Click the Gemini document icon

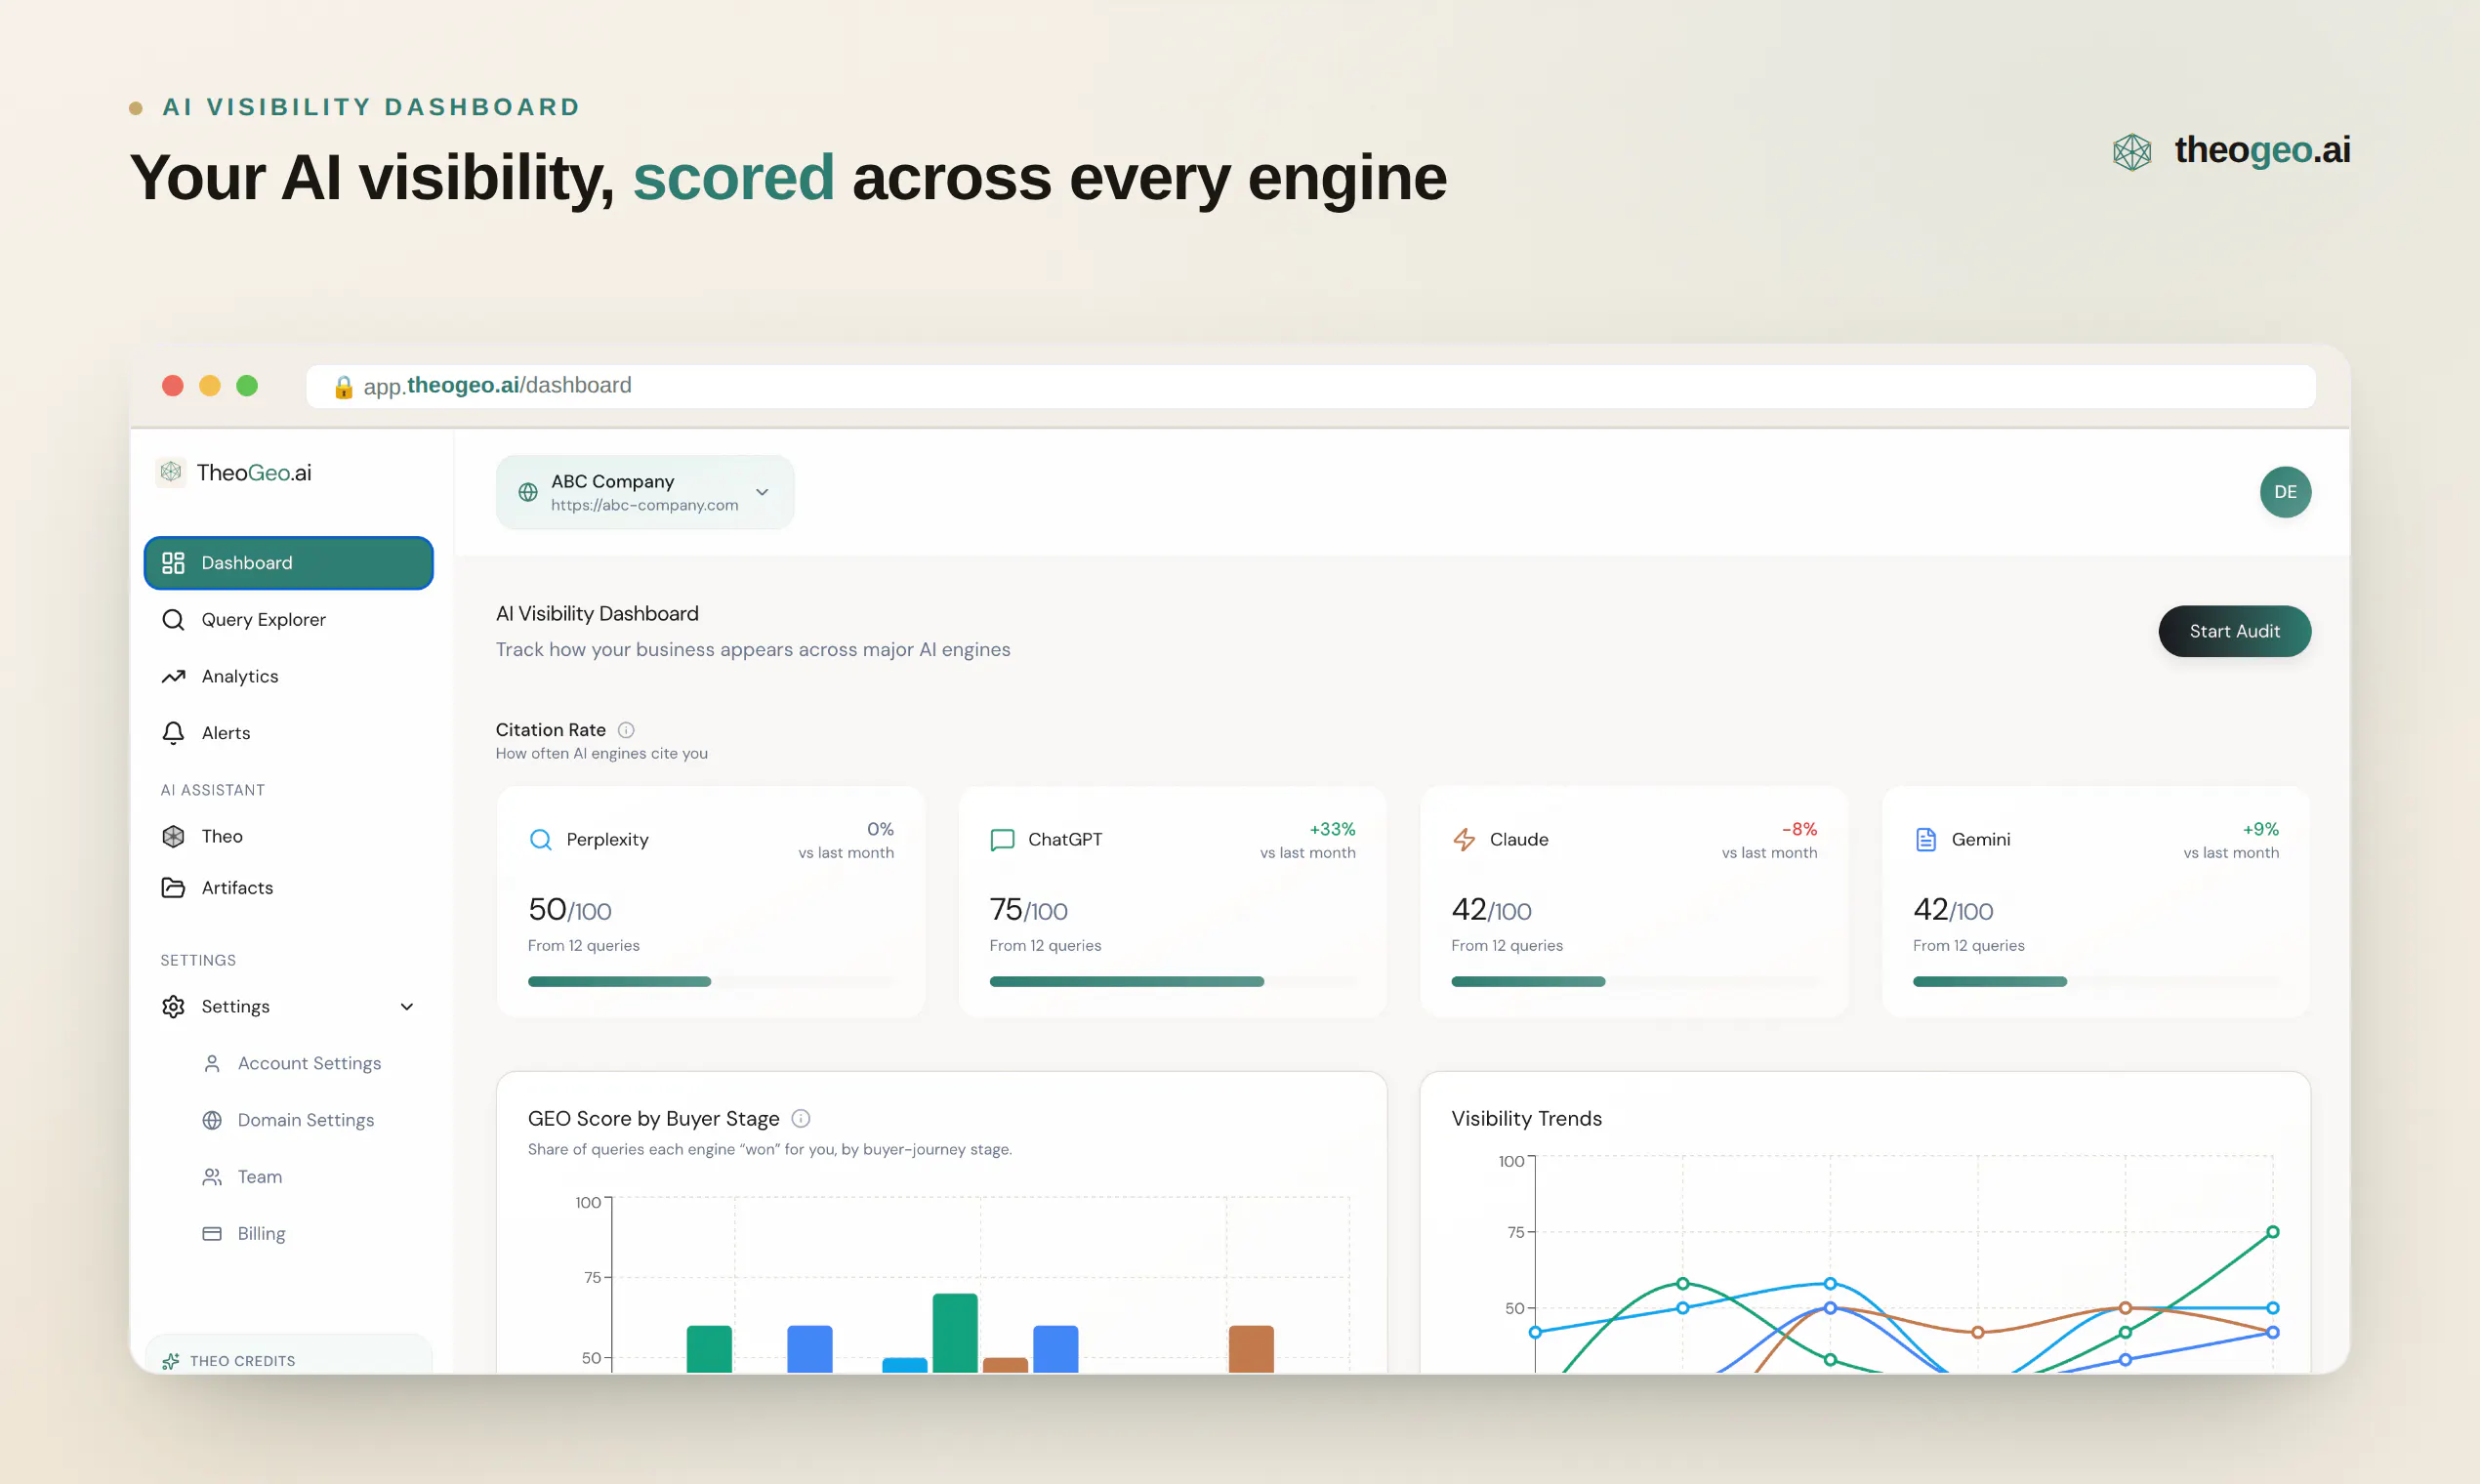click(1926, 840)
